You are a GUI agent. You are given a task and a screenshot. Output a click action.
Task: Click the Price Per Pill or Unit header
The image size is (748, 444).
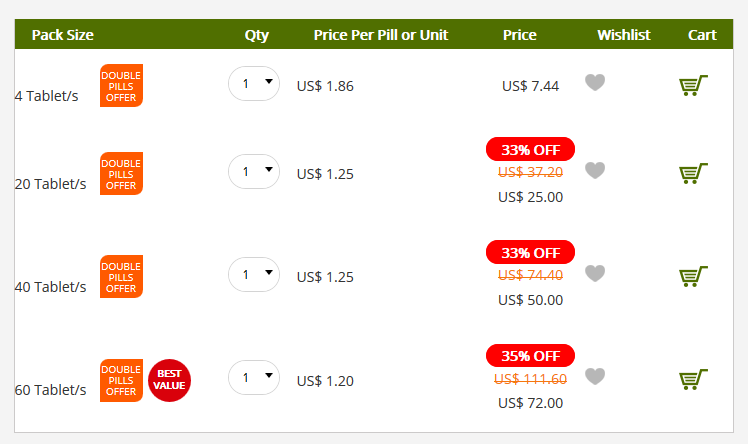coord(381,35)
